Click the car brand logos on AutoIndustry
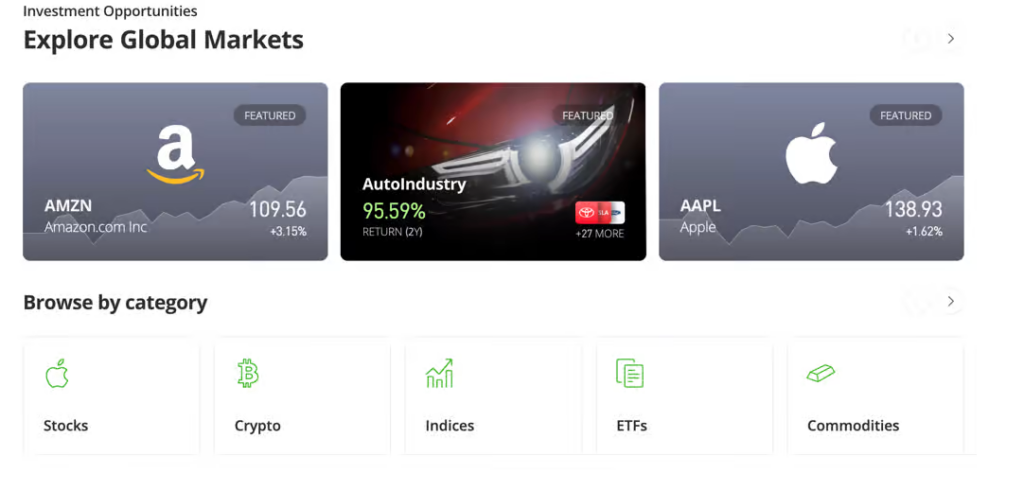 pos(599,213)
